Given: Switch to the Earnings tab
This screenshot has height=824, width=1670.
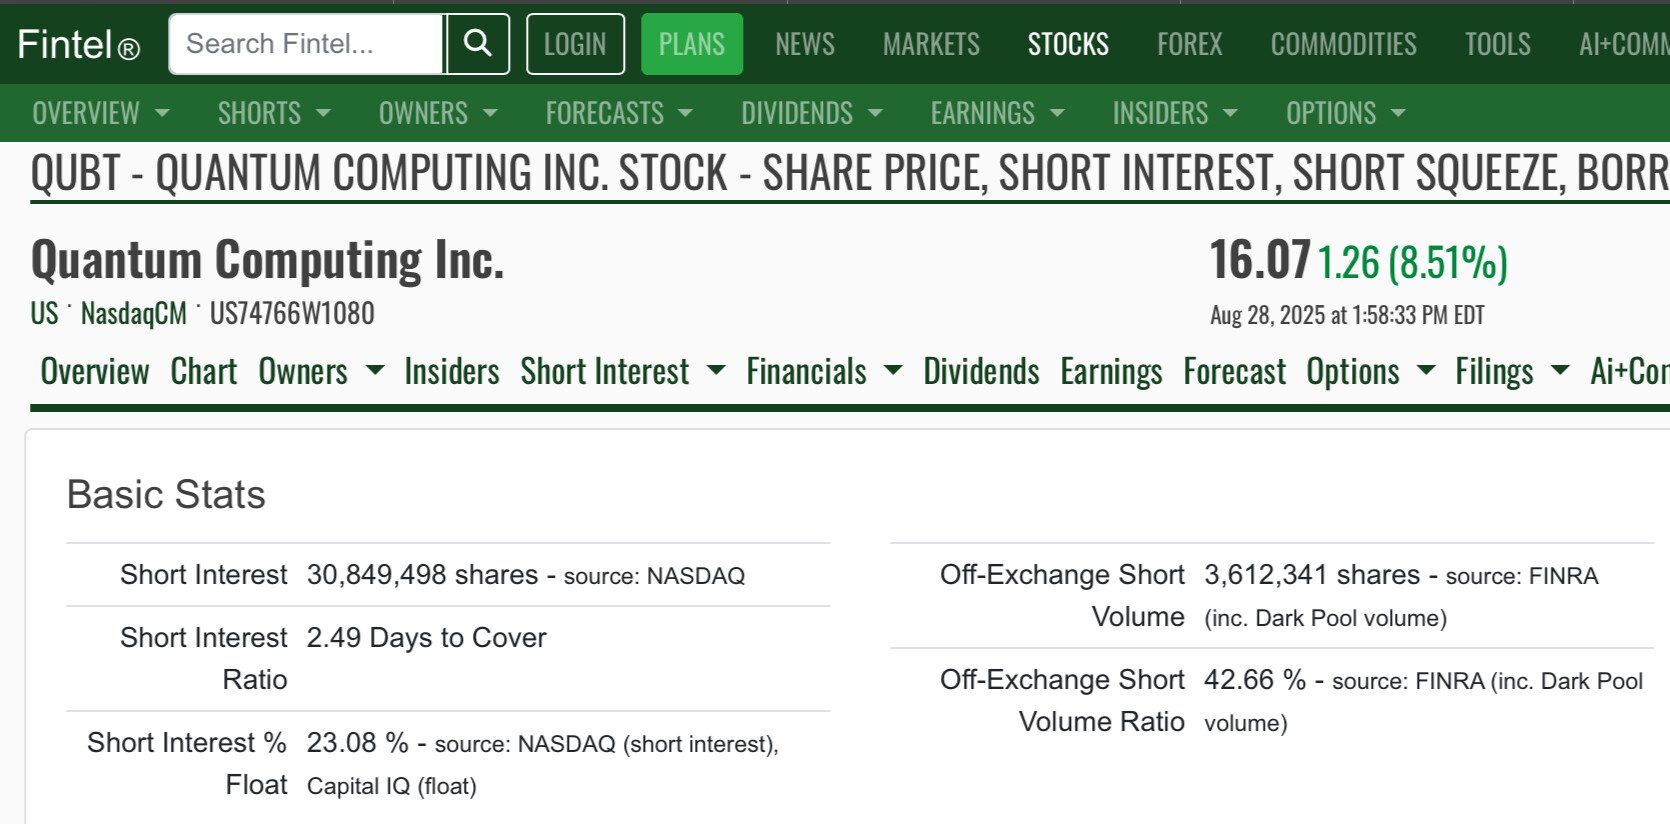Looking at the screenshot, I should coord(1111,371).
